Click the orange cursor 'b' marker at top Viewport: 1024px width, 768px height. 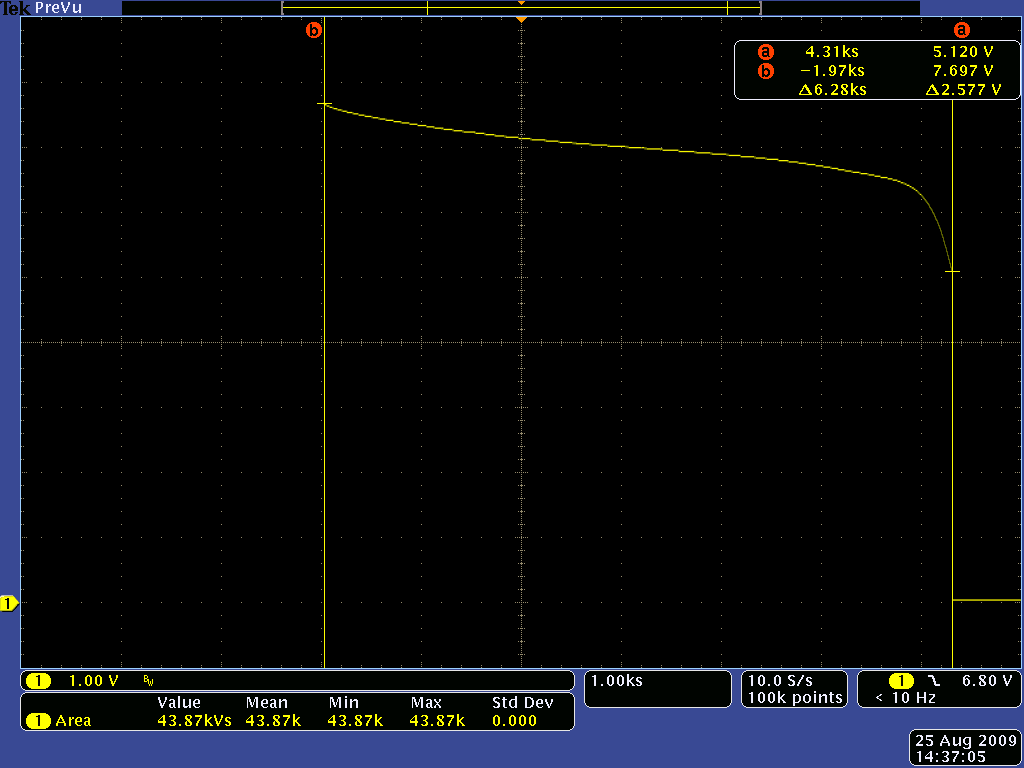[314, 30]
